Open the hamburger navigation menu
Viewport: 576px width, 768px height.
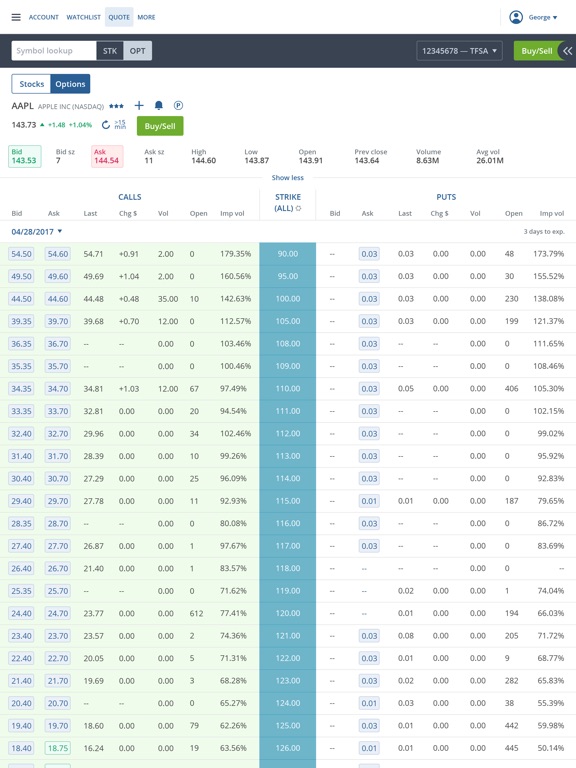(x=16, y=17)
